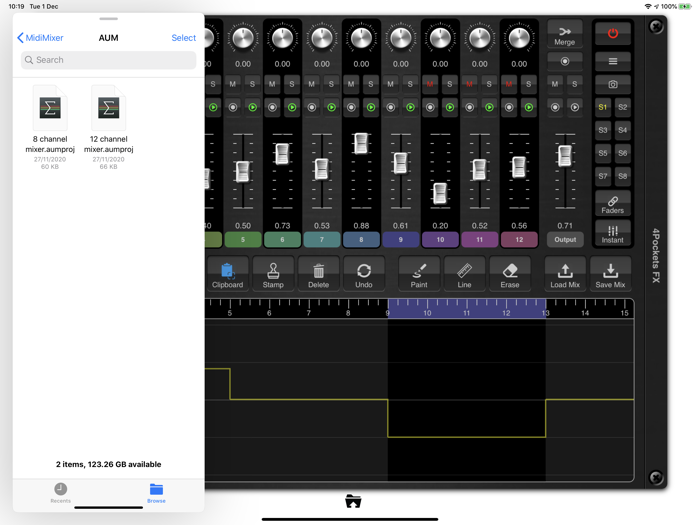700x525 pixels.
Task: Undo the last edit
Action: (x=364, y=274)
